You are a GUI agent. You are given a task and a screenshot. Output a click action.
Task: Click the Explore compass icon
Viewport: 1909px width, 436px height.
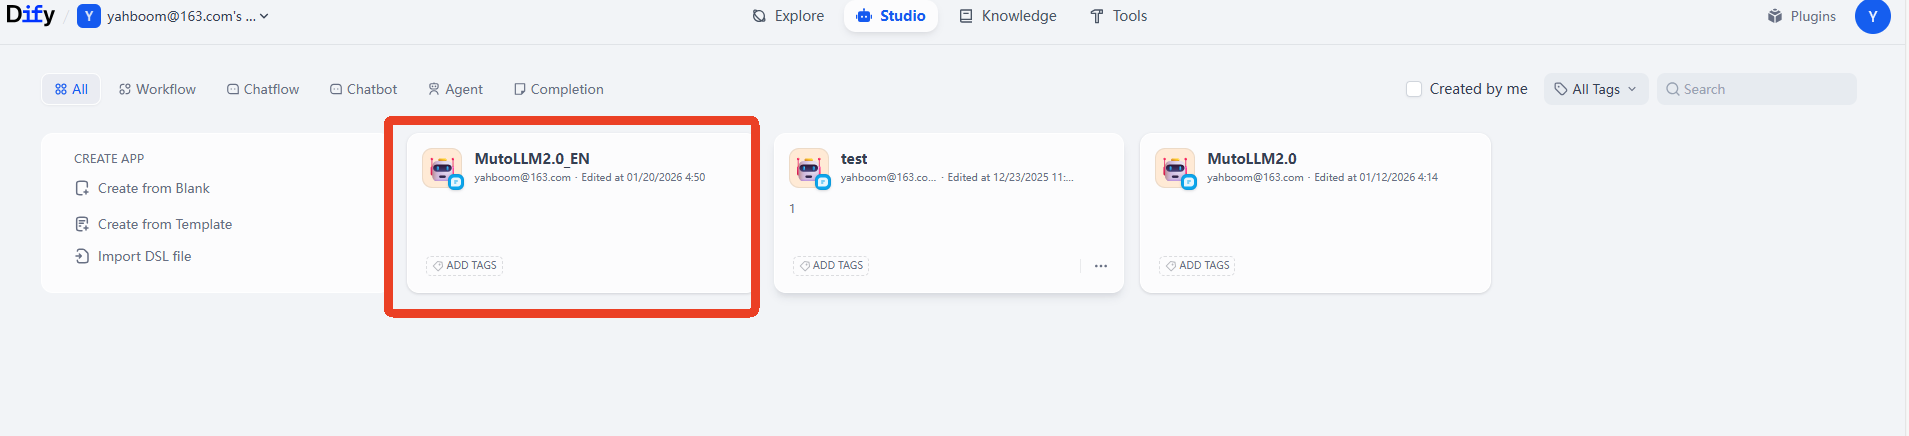pyautogui.click(x=760, y=16)
